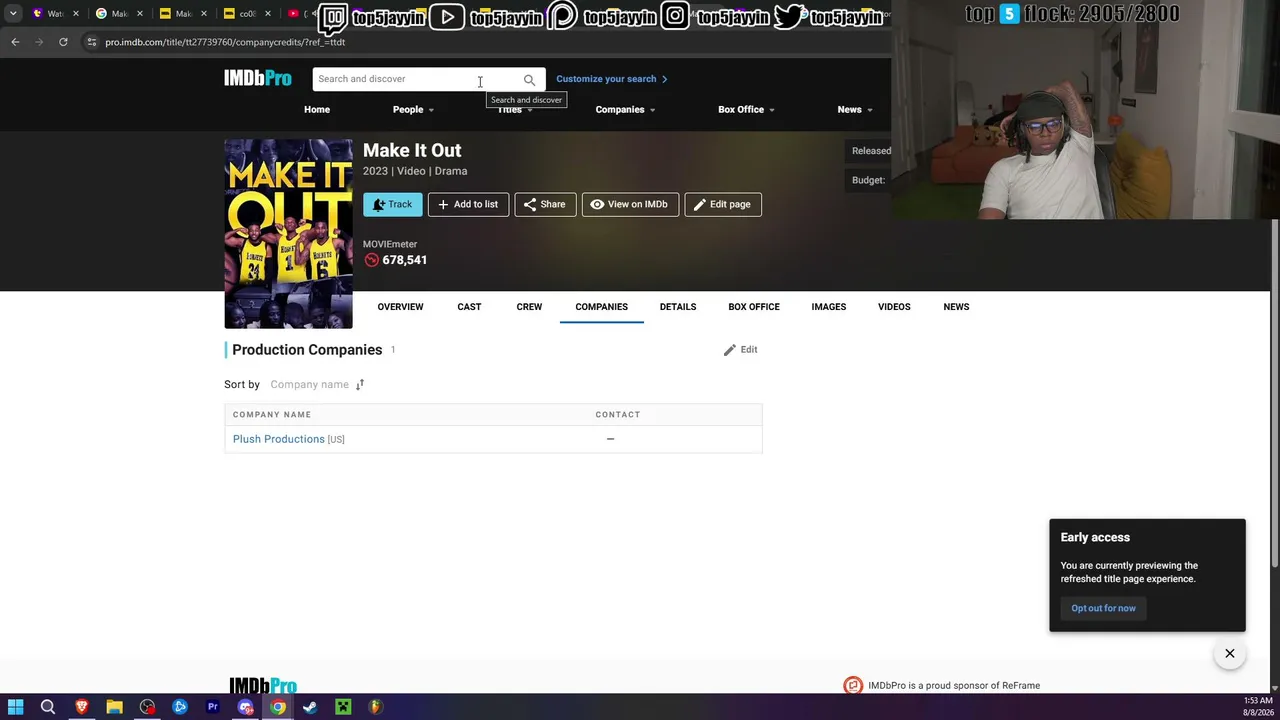This screenshot has height=720, width=1280.
Task: Open Steam from the taskbar
Action: (310, 707)
